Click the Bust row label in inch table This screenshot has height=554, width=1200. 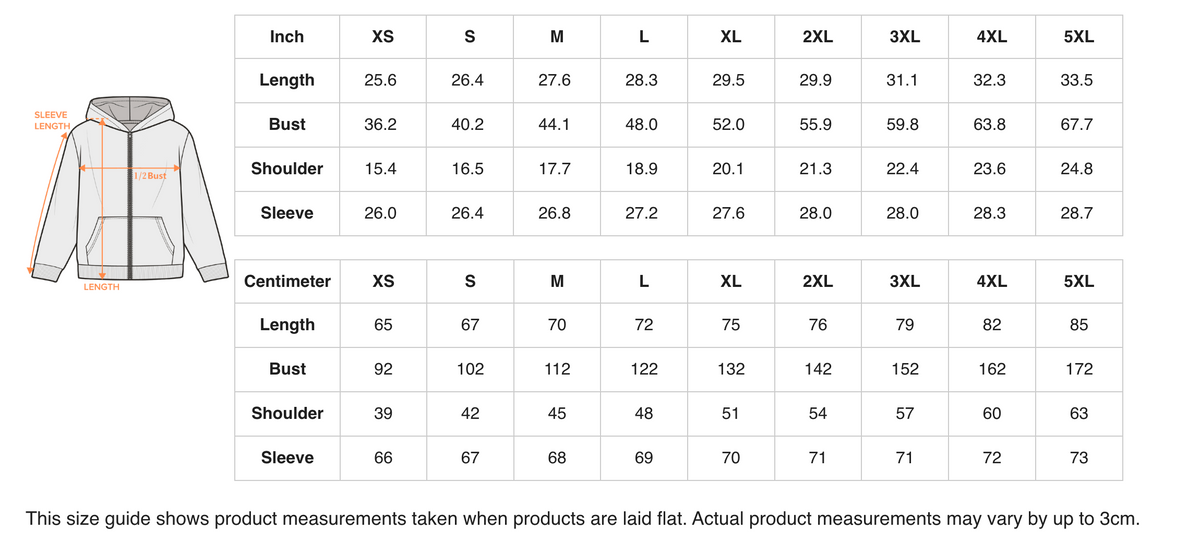[287, 124]
